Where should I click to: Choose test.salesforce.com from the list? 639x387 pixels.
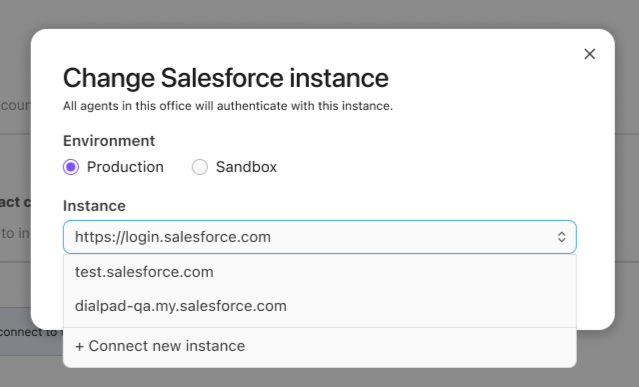click(x=320, y=272)
